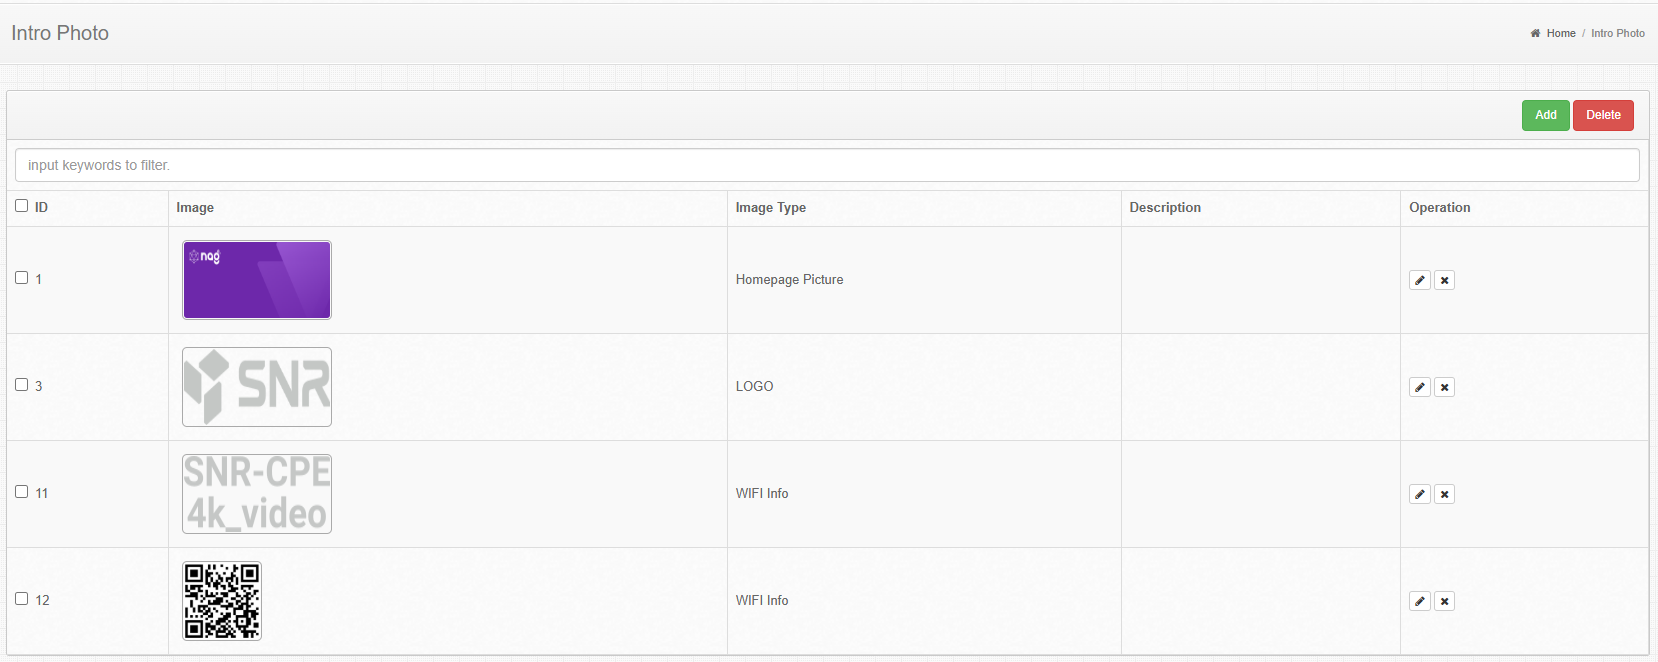Screen dimensions: 1658x662
Task: Go to Home via breadcrumb link
Action: pyautogui.click(x=1560, y=33)
